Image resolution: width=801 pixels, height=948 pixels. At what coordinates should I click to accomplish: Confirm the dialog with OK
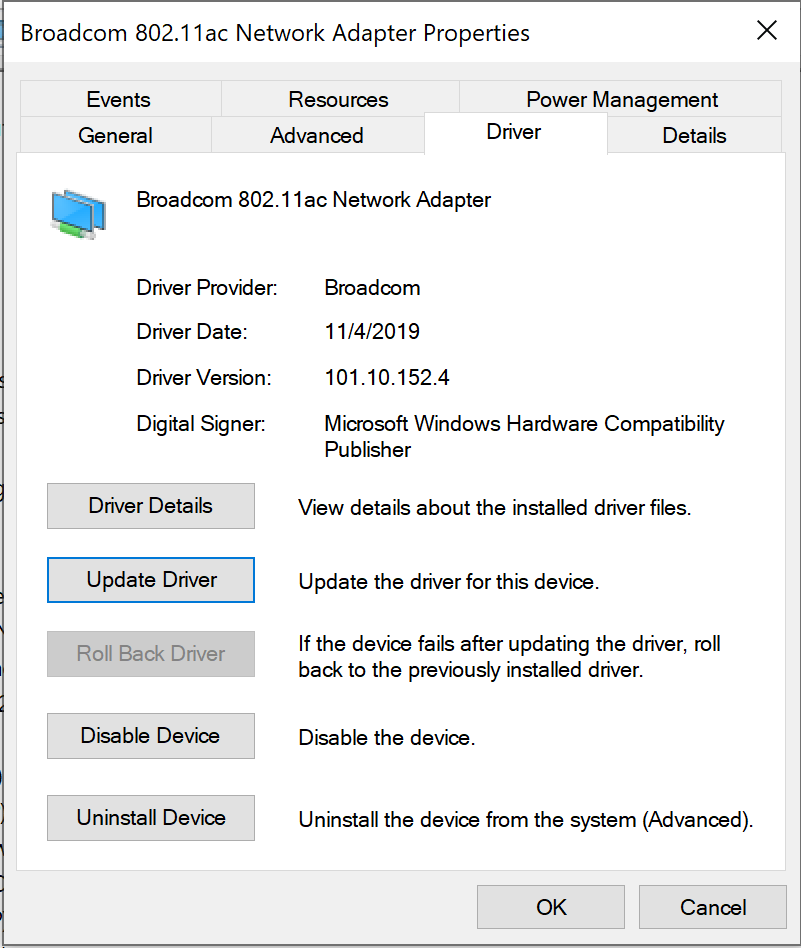click(x=551, y=908)
